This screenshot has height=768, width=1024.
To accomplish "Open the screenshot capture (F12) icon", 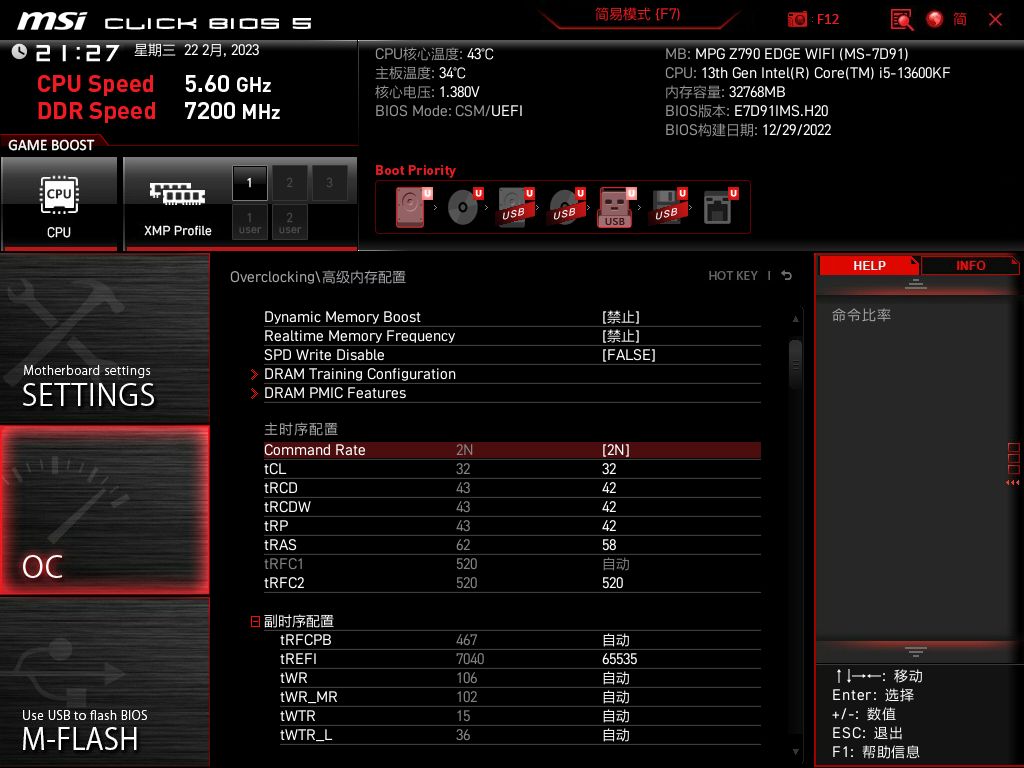I will [799, 19].
